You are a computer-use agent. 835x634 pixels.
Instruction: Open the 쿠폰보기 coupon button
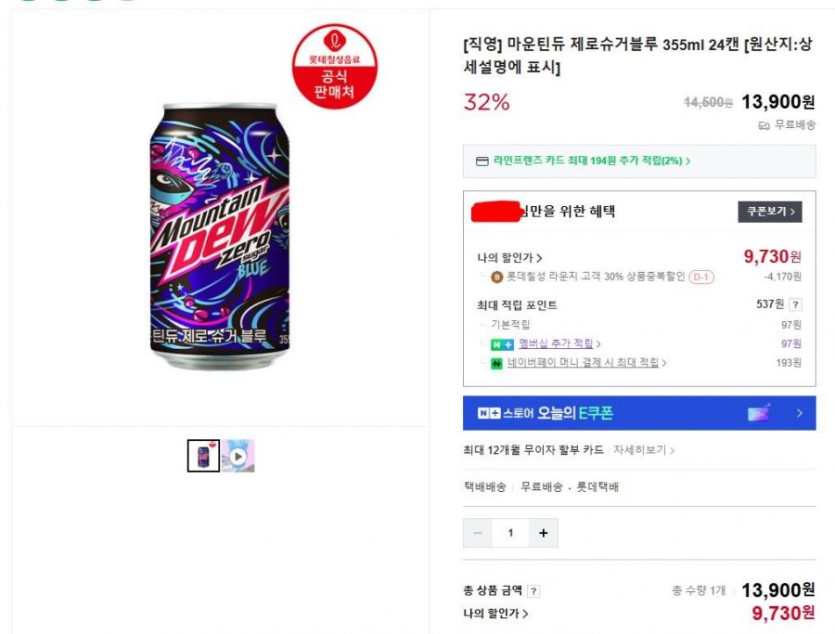point(769,212)
